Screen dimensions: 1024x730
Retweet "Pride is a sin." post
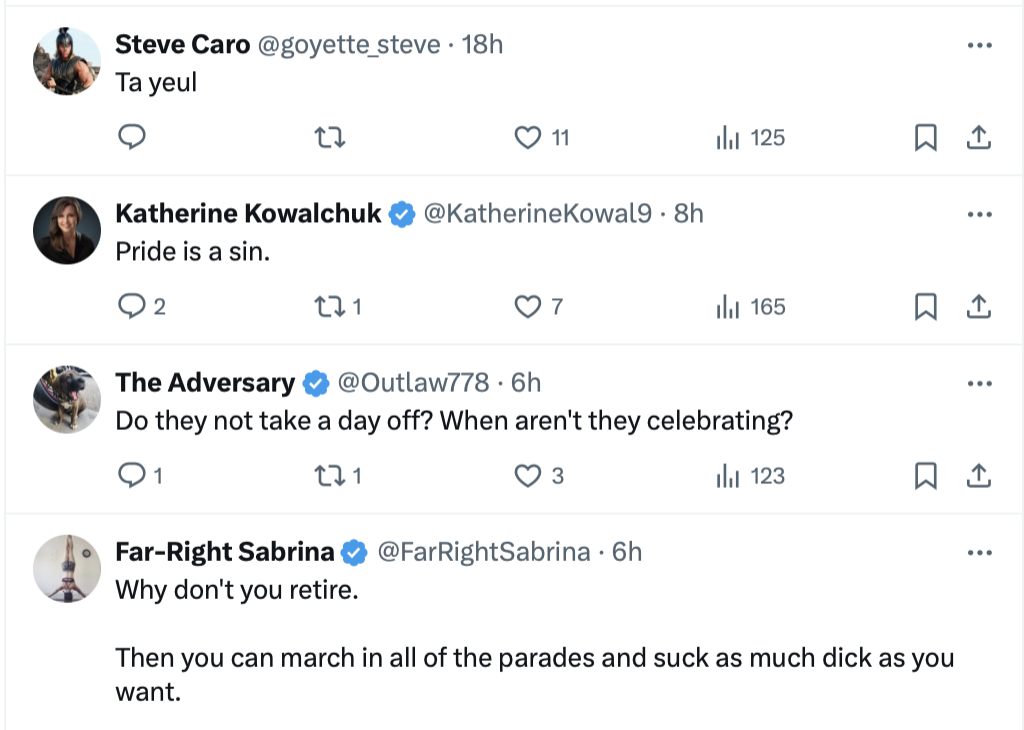[x=338, y=306]
